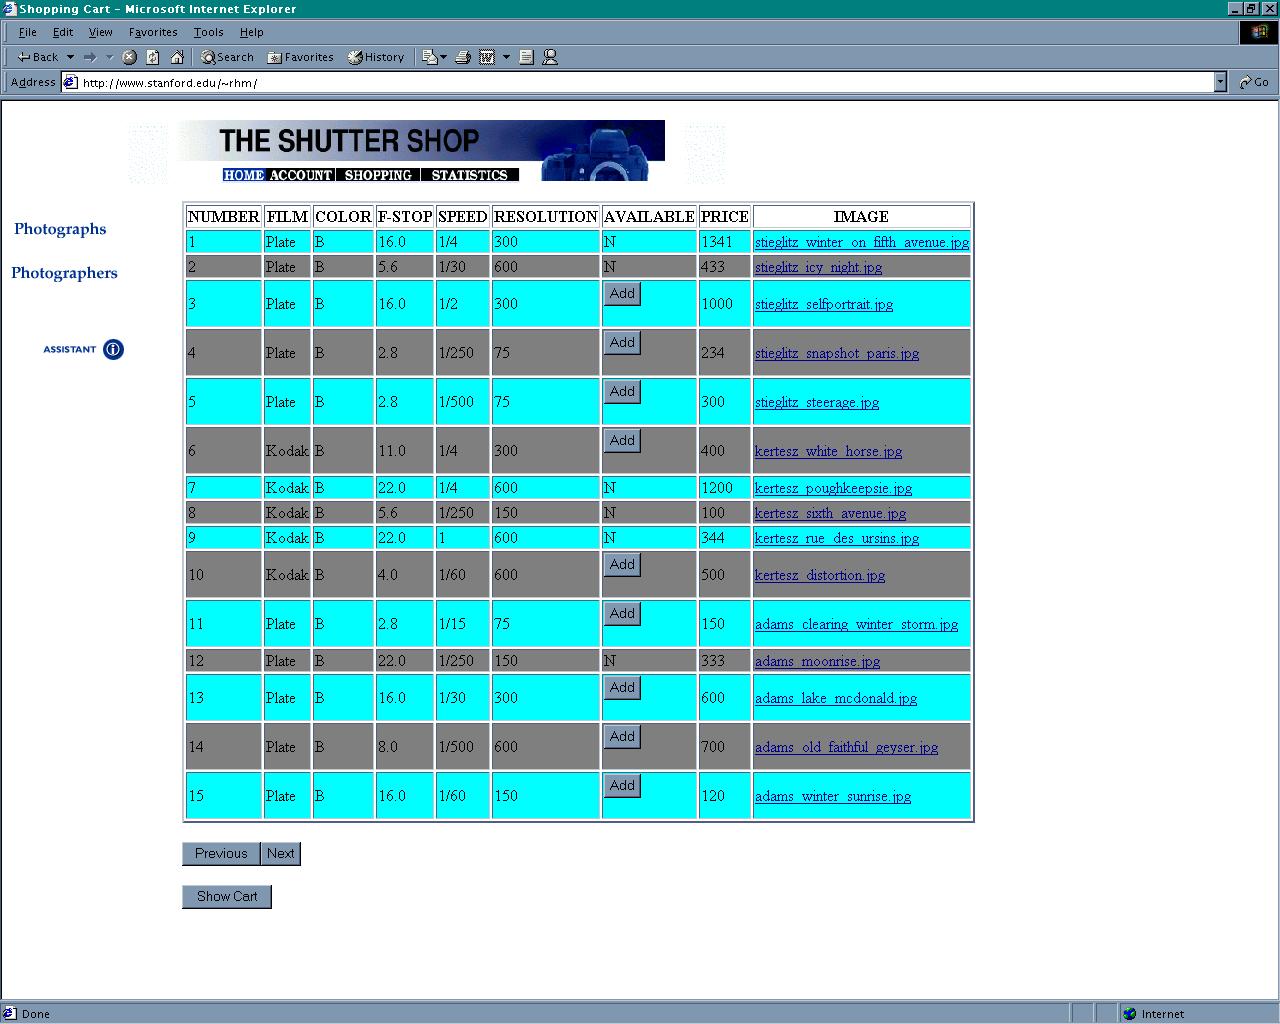Image resolution: width=1280 pixels, height=1024 pixels.
Task: Open the Favorites menu in the menu bar
Action: pos(153,32)
